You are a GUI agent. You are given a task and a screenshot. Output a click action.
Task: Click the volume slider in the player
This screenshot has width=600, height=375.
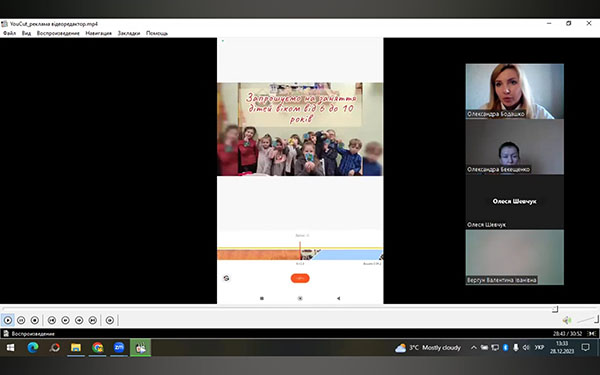[x=587, y=319]
